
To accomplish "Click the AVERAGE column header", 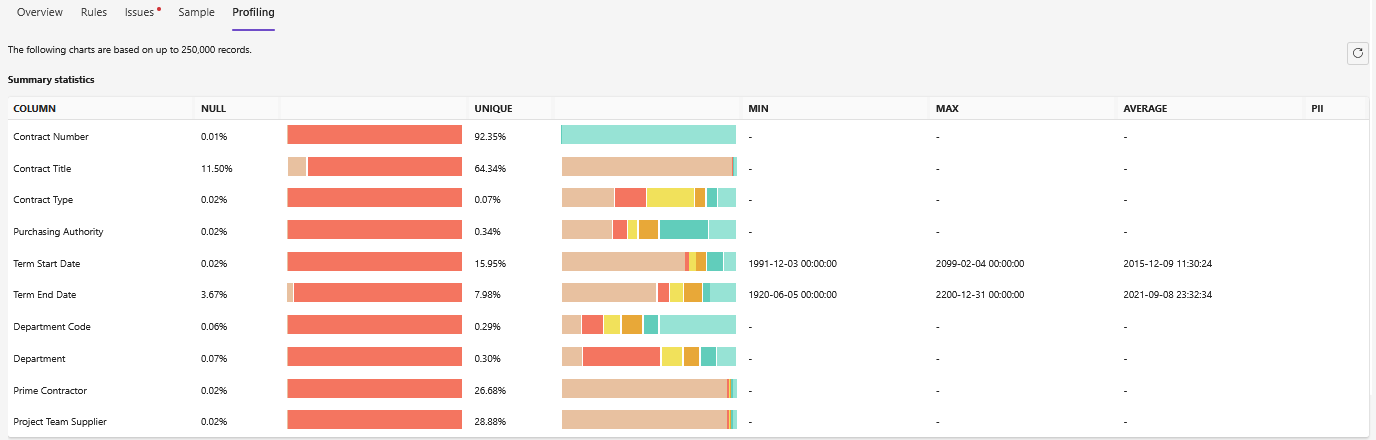I will pos(1145,108).
